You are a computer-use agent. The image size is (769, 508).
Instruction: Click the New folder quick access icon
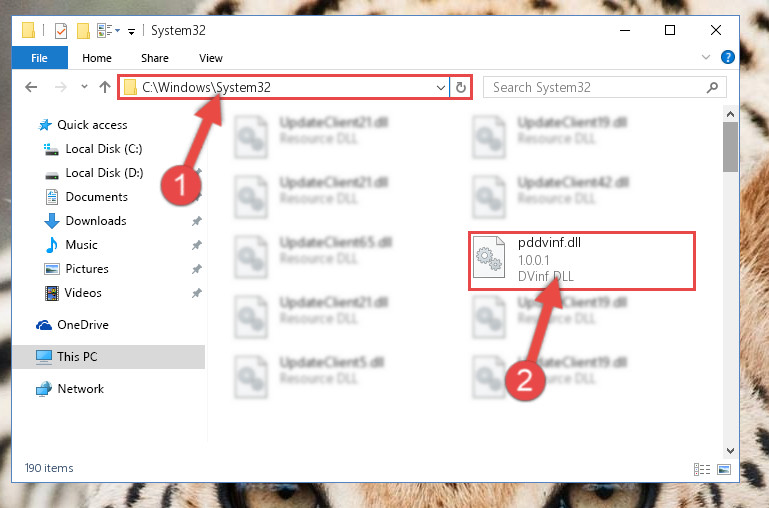pos(83,31)
